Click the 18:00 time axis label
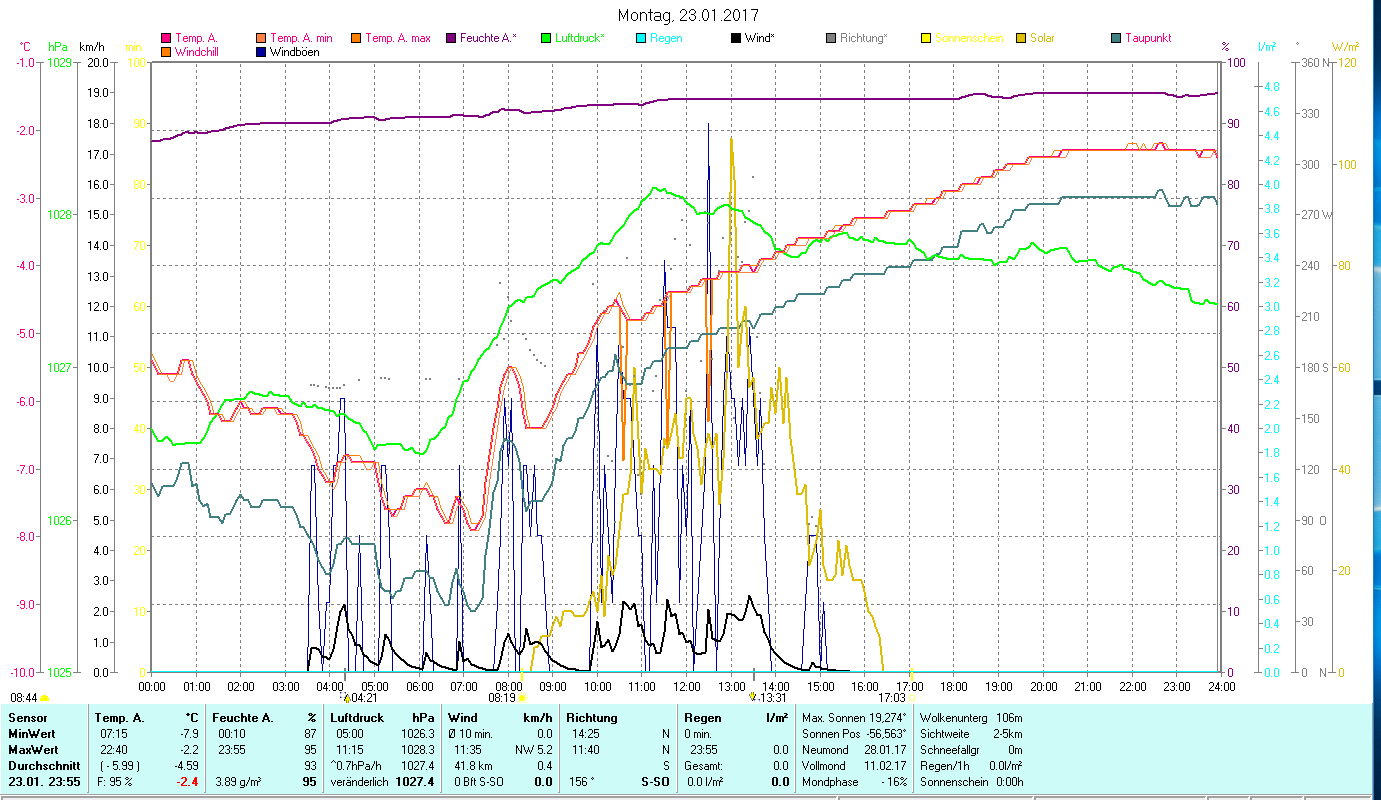 954,687
